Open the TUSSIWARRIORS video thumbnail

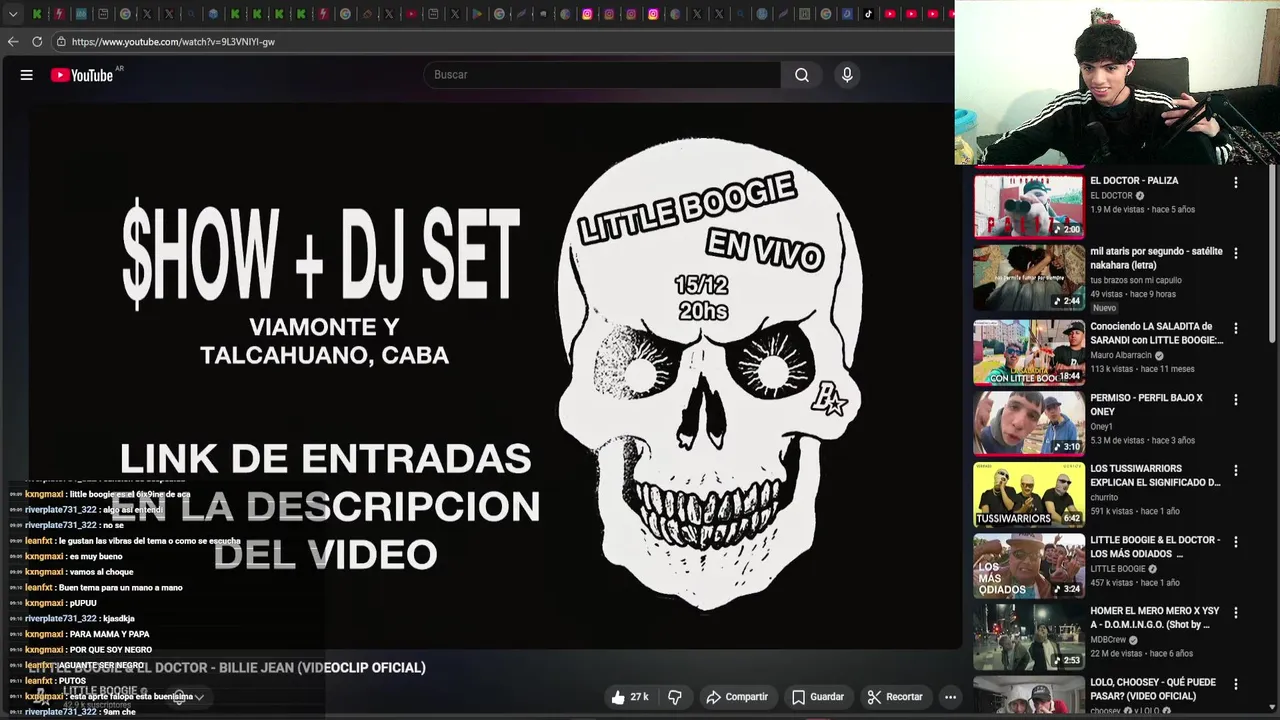pyautogui.click(x=1029, y=494)
